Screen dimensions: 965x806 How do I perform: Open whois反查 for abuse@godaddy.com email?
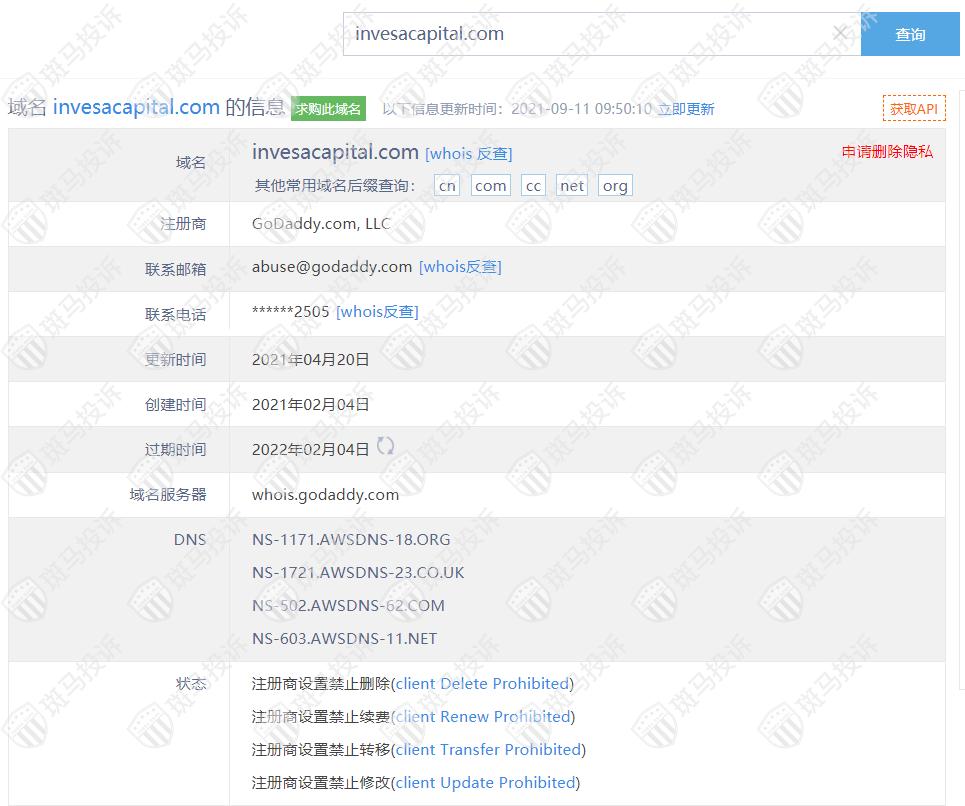[460, 267]
